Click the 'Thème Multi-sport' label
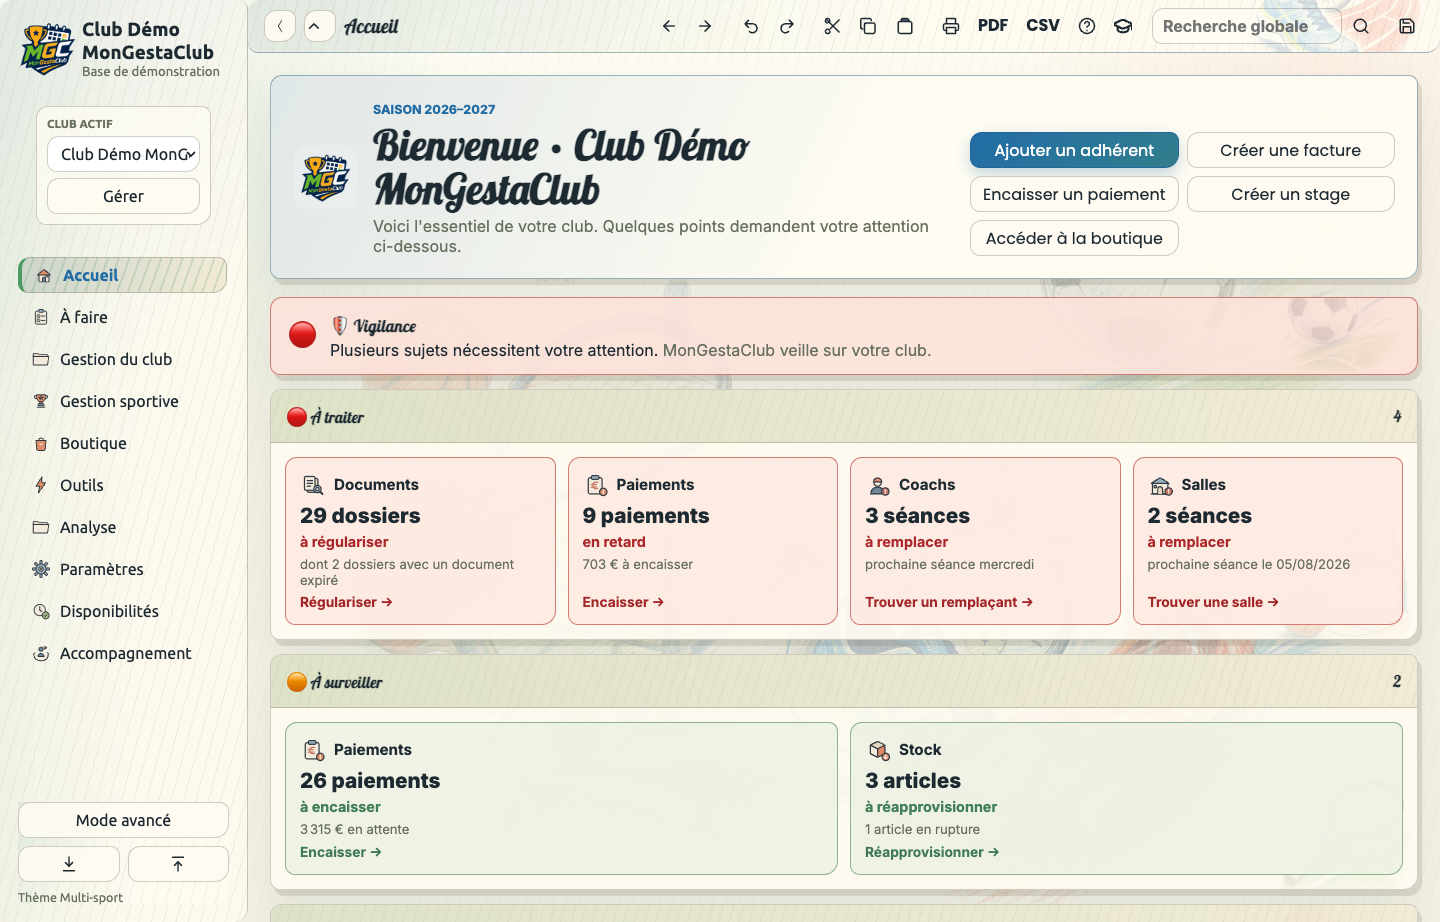 [70, 897]
